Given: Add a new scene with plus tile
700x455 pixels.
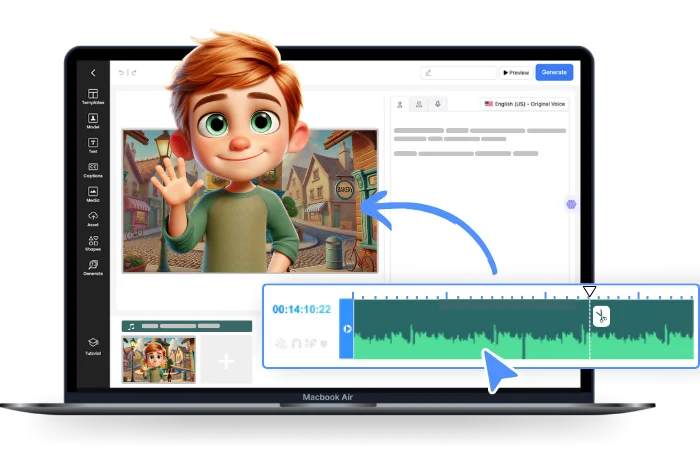Looking at the screenshot, I should click(x=226, y=361).
